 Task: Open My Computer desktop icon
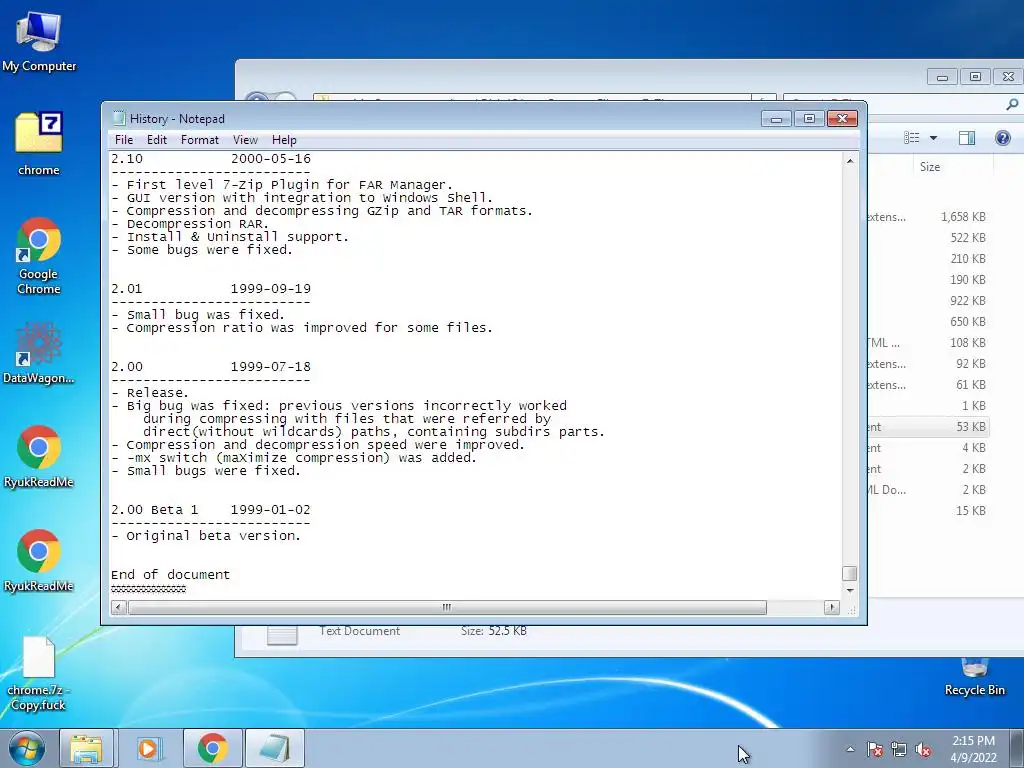pos(39,42)
